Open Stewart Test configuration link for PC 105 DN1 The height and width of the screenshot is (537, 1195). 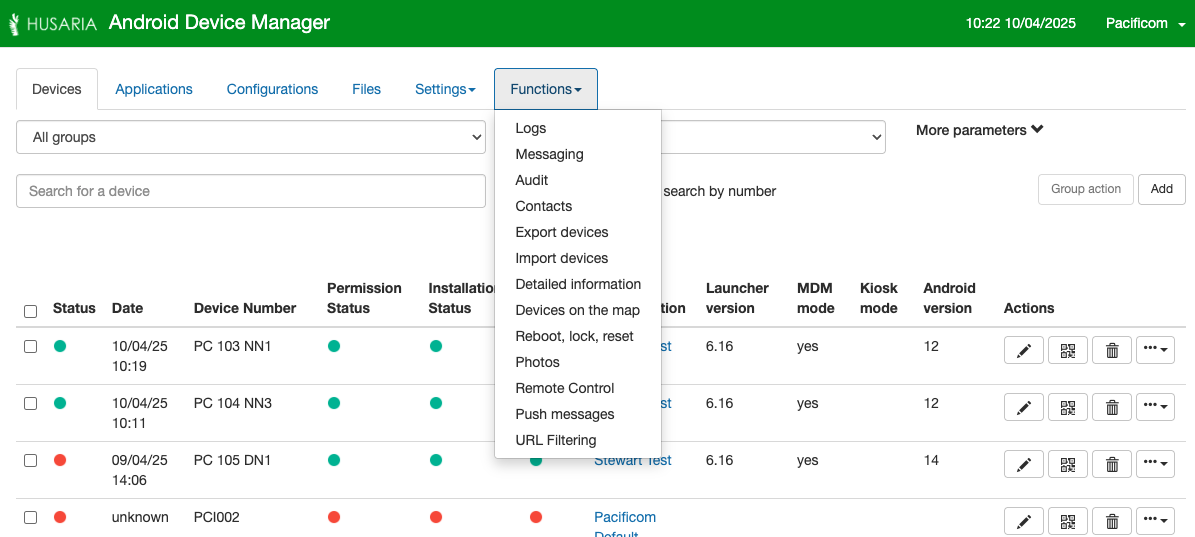click(x=633, y=460)
